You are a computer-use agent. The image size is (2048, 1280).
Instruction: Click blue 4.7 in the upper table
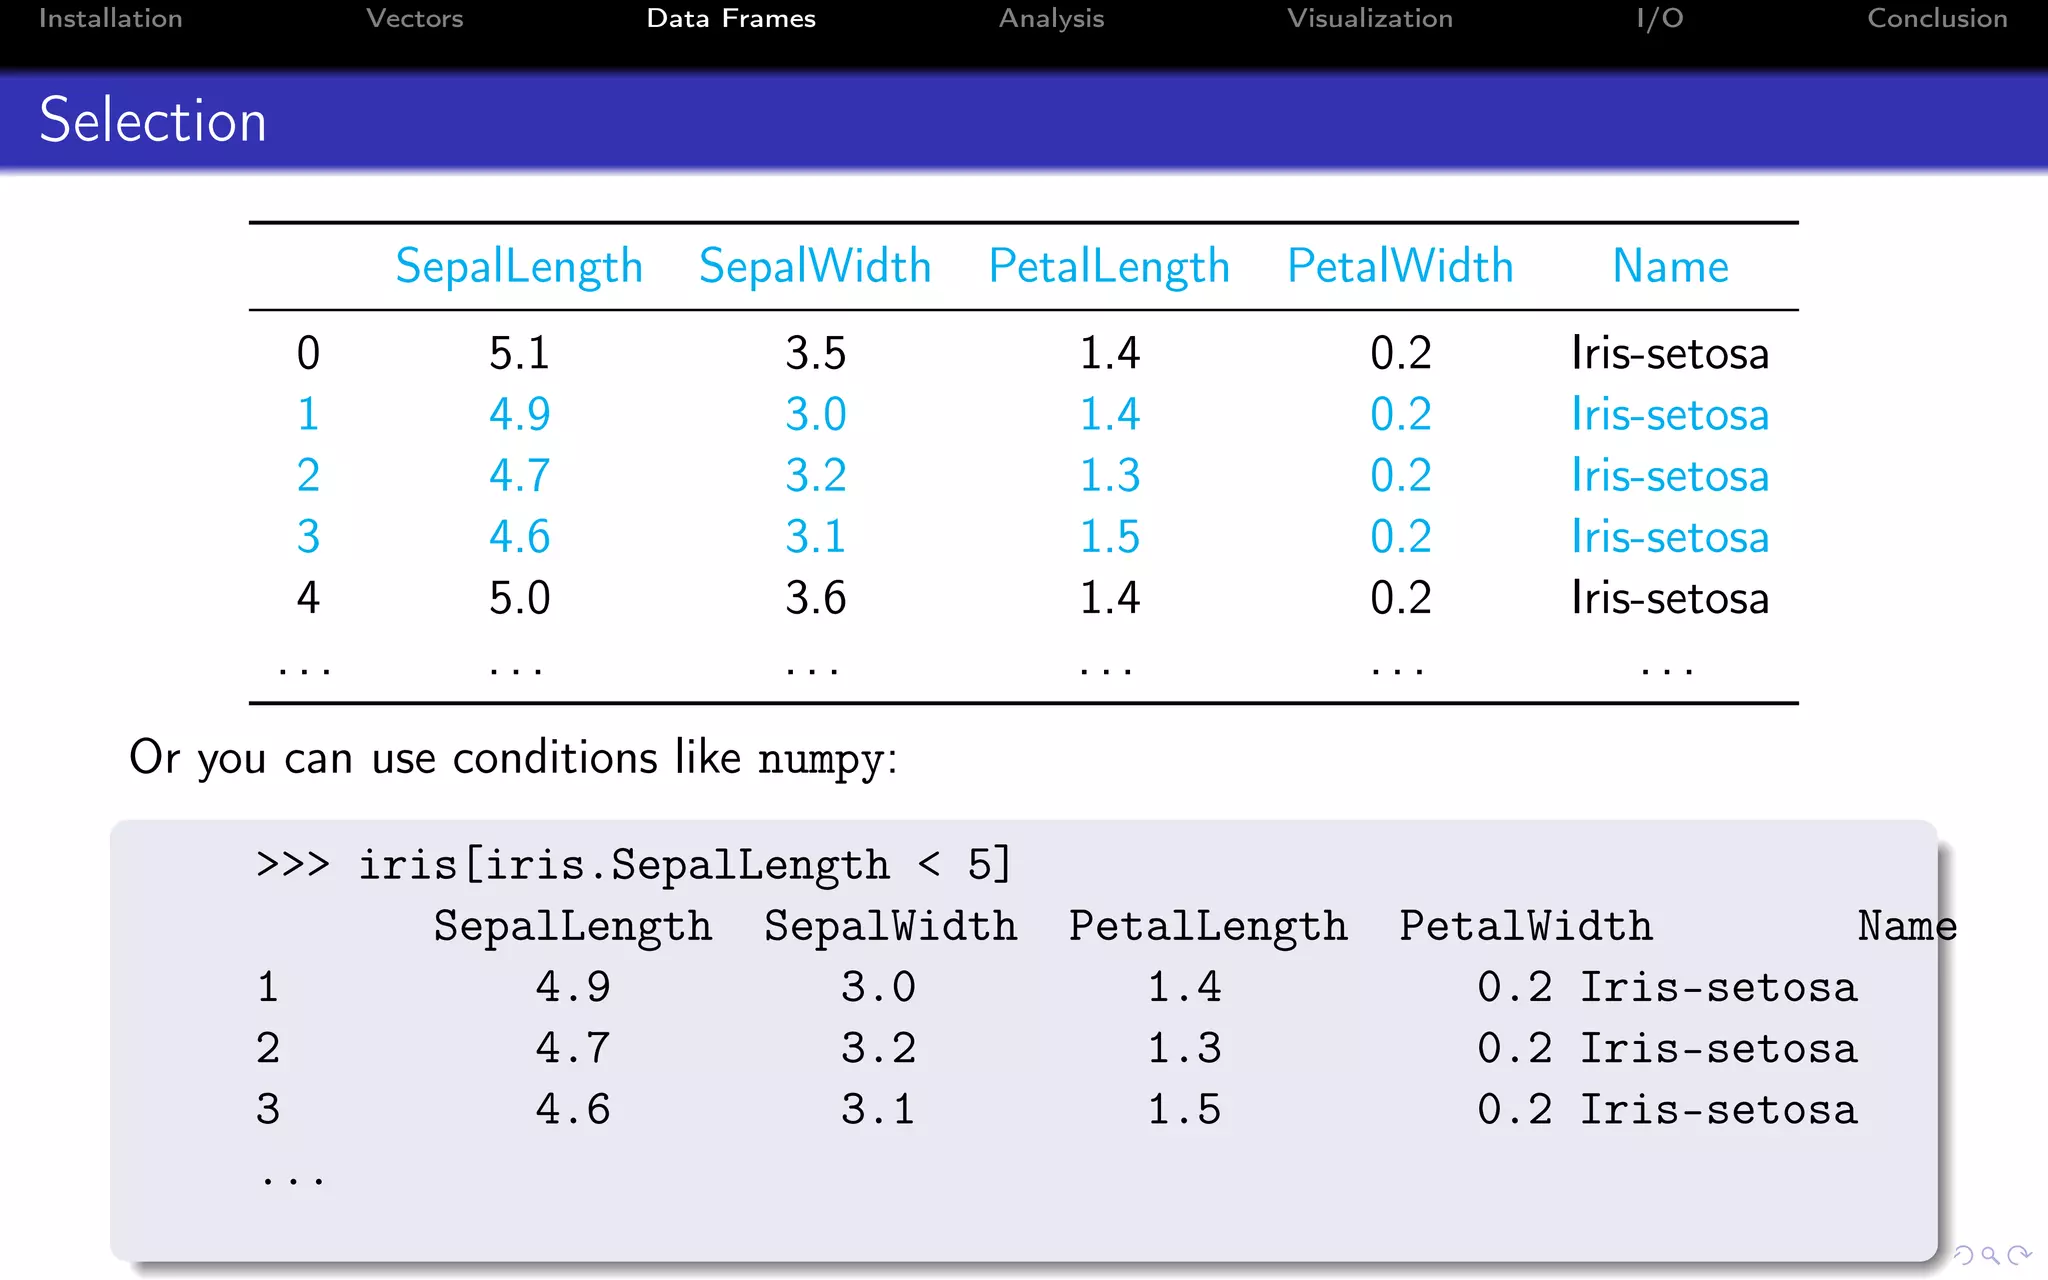click(519, 475)
